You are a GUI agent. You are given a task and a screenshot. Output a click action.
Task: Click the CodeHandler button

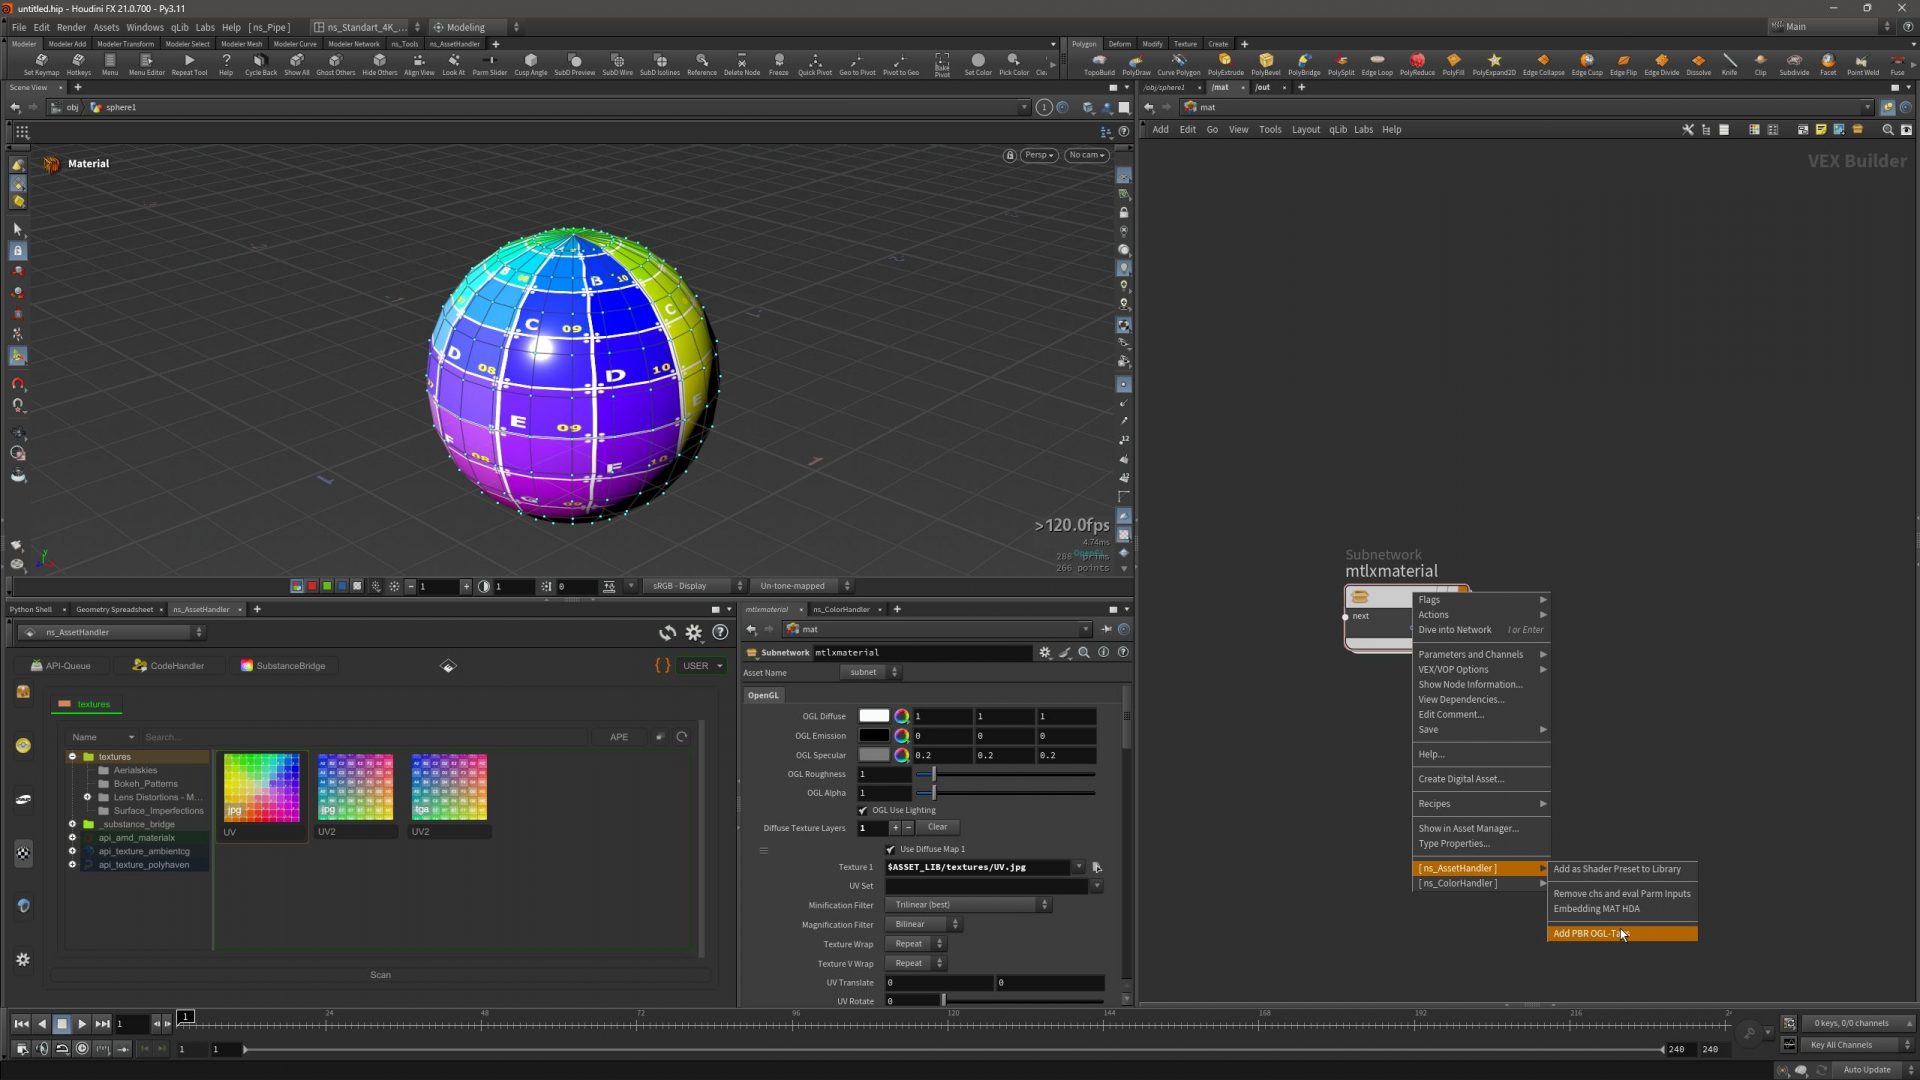point(168,666)
